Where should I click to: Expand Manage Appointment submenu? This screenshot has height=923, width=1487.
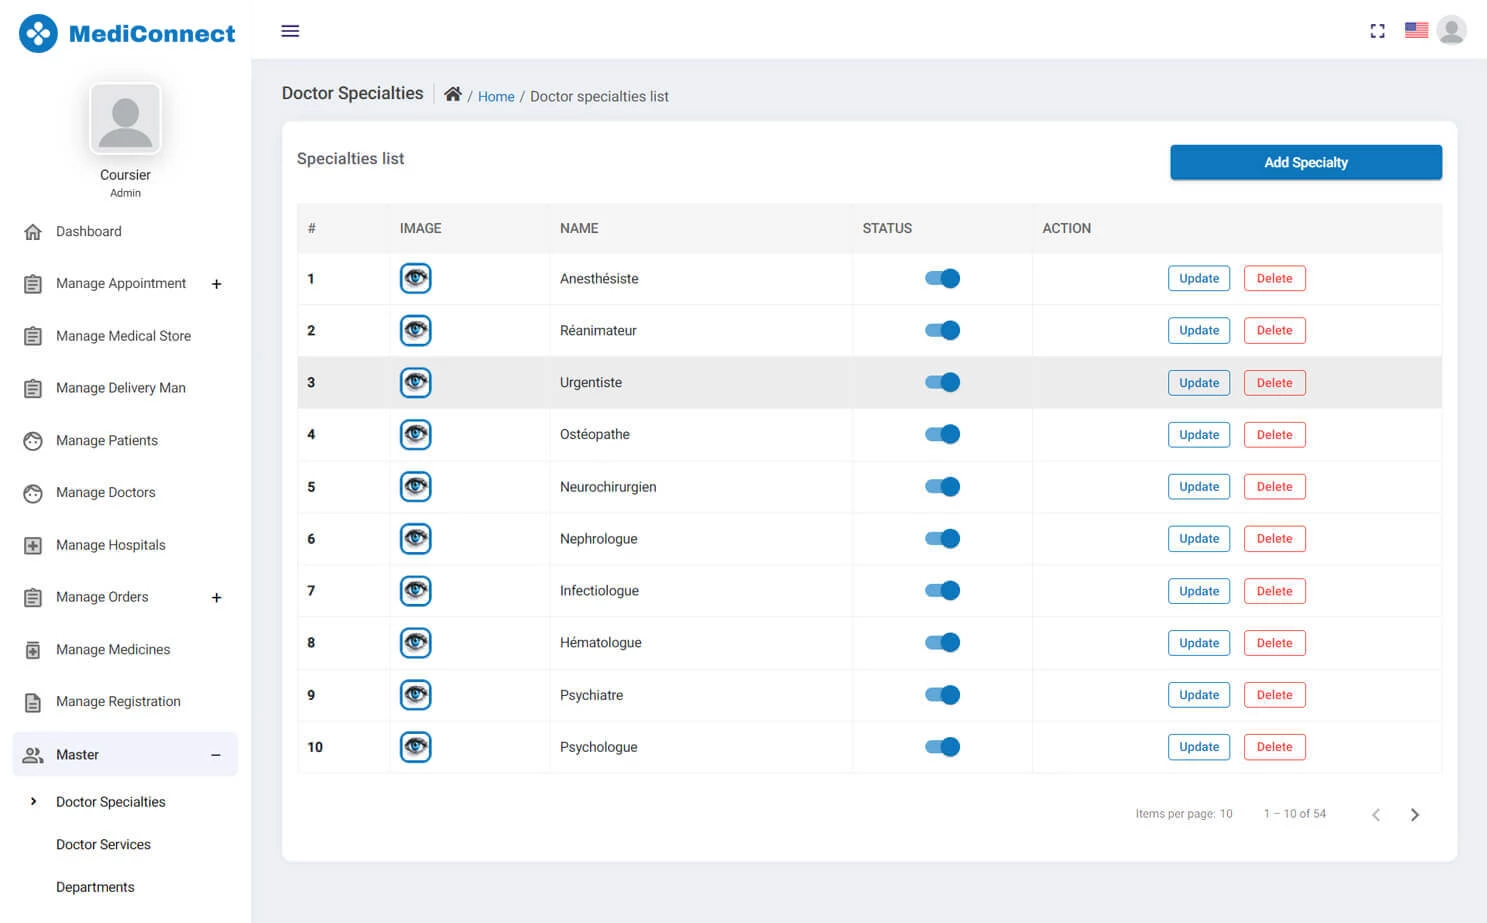click(x=216, y=284)
